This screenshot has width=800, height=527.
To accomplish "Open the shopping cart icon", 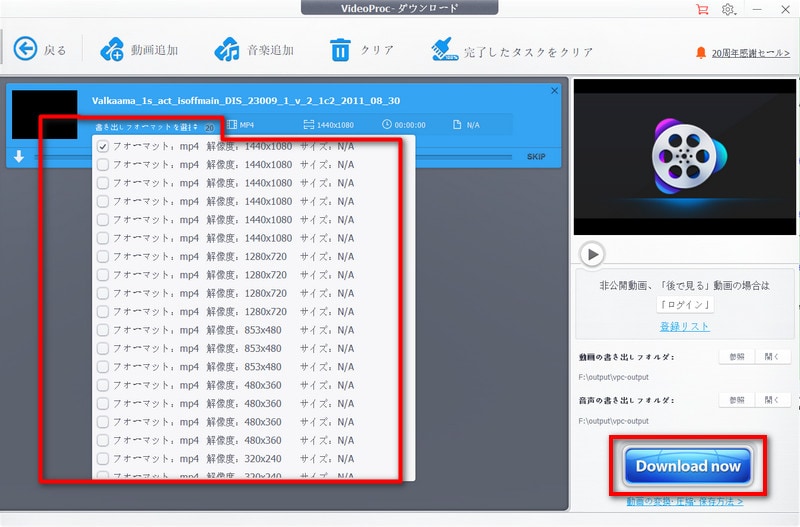I will click(703, 9).
